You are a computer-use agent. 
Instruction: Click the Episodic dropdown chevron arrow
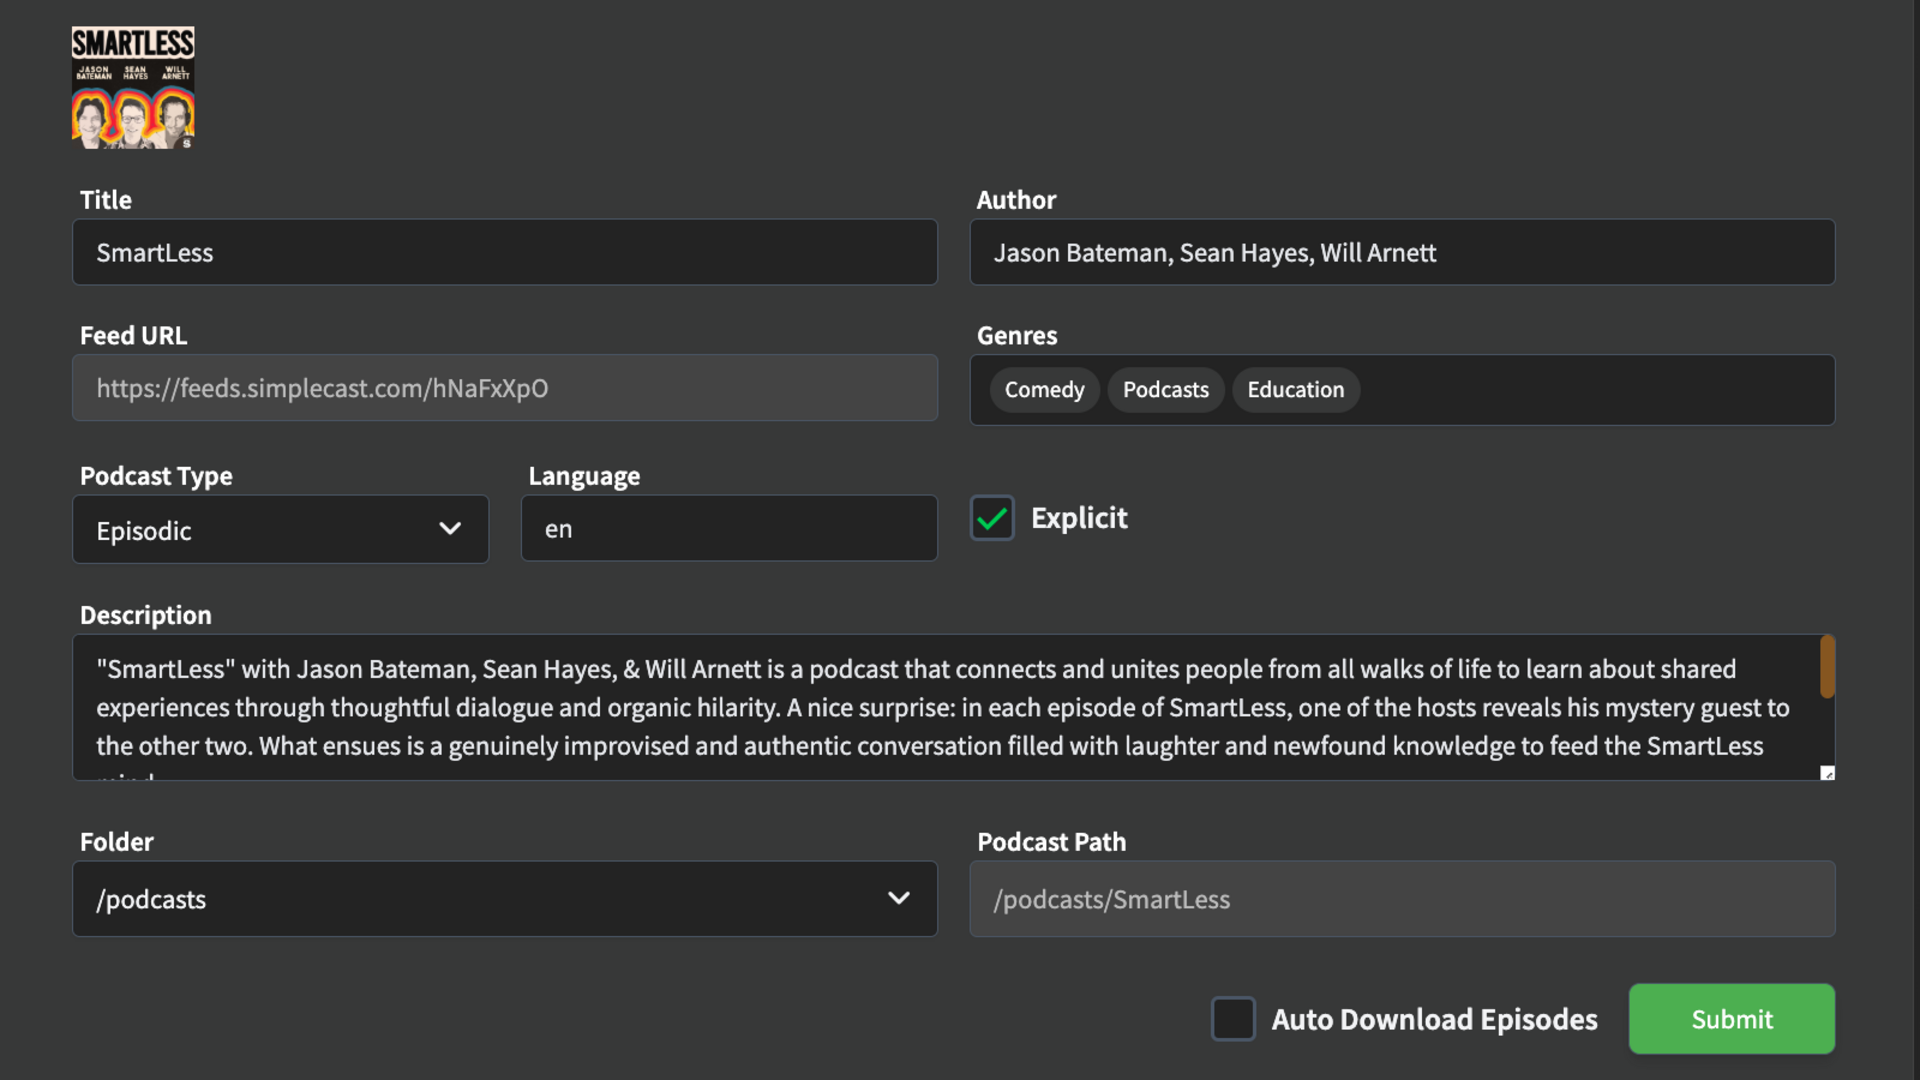[450, 528]
